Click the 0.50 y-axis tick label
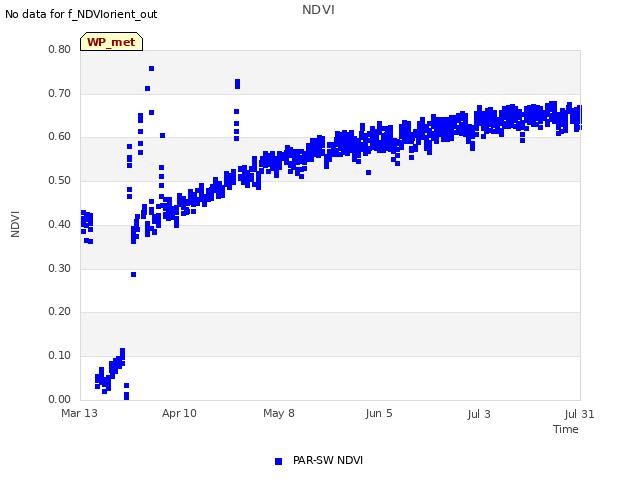The width and height of the screenshot is (640, 480). point(60,180)
